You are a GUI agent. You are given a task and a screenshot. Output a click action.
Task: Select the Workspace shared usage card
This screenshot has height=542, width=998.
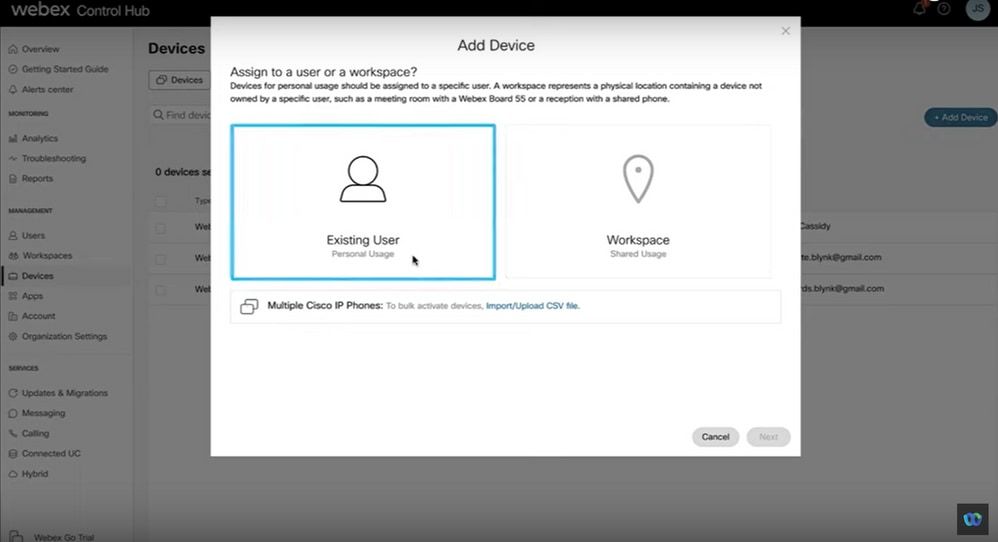coord(638,202)
